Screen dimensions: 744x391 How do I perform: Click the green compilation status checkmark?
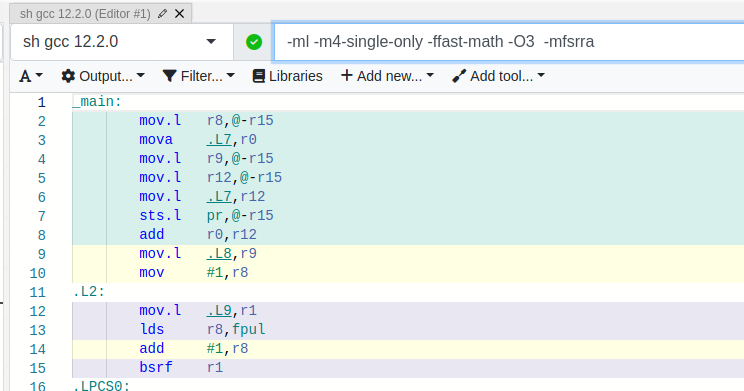click(x=254, y=42)
